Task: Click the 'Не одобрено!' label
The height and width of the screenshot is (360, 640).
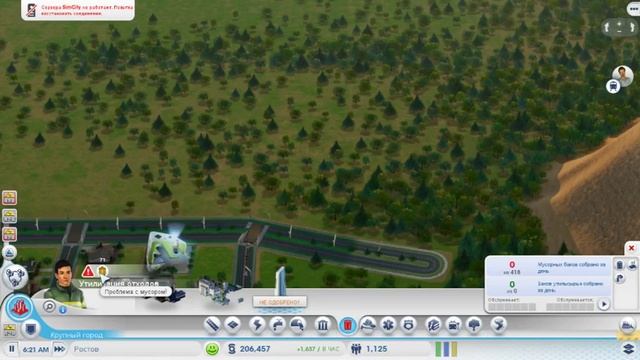Action: [x=280, y=302]
